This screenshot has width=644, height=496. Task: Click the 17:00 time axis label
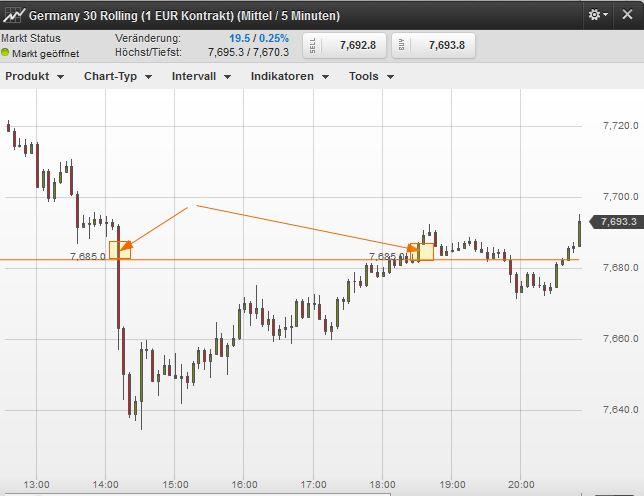click(x=313, y=485)
